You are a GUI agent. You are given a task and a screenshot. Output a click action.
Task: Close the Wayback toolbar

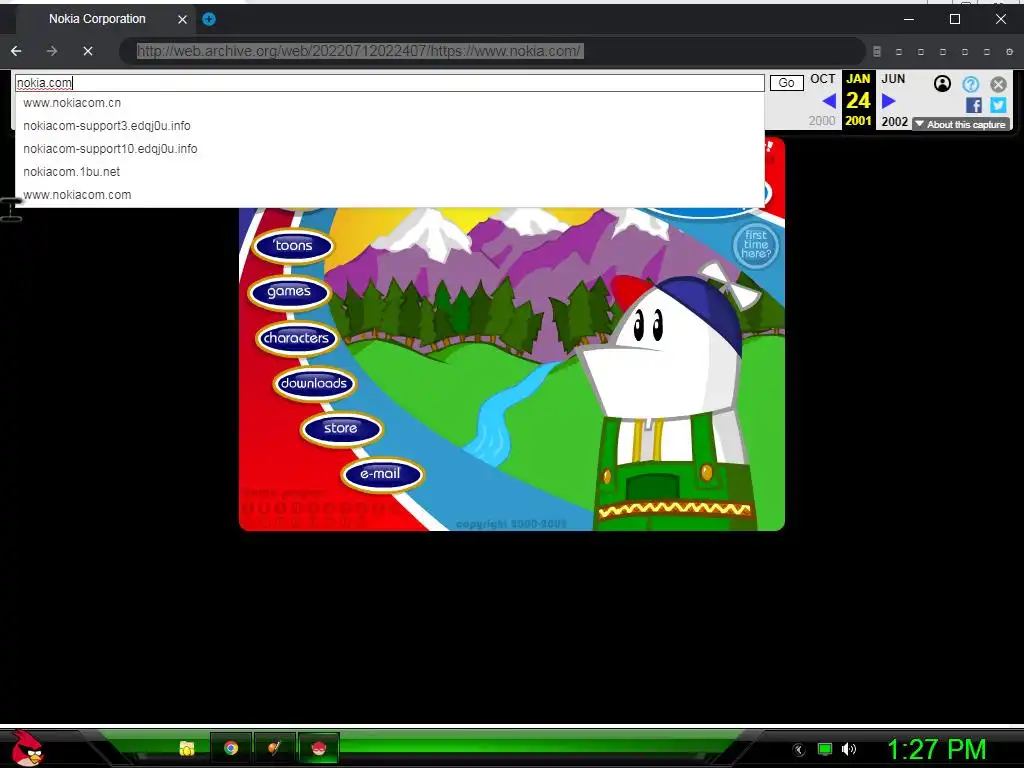(x=998, y=84)
